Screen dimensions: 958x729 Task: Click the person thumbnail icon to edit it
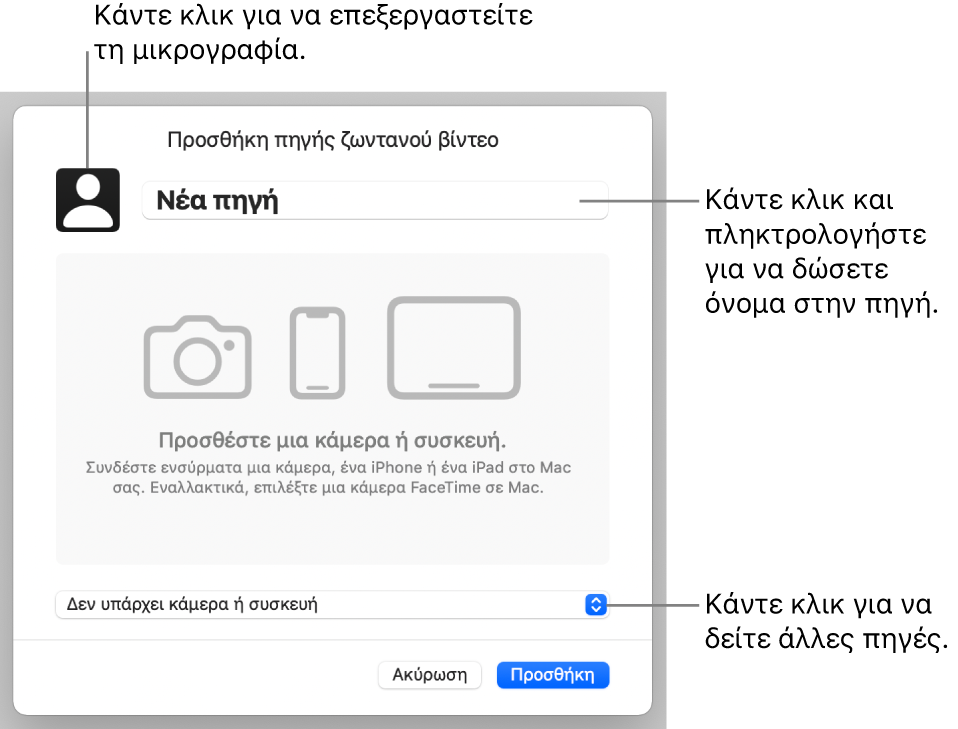(x=88, y=200)
